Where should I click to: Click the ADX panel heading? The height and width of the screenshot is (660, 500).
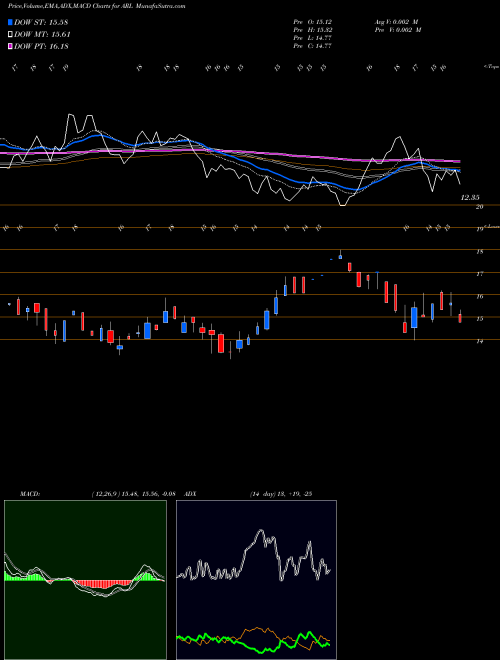[x=191, y=494]
